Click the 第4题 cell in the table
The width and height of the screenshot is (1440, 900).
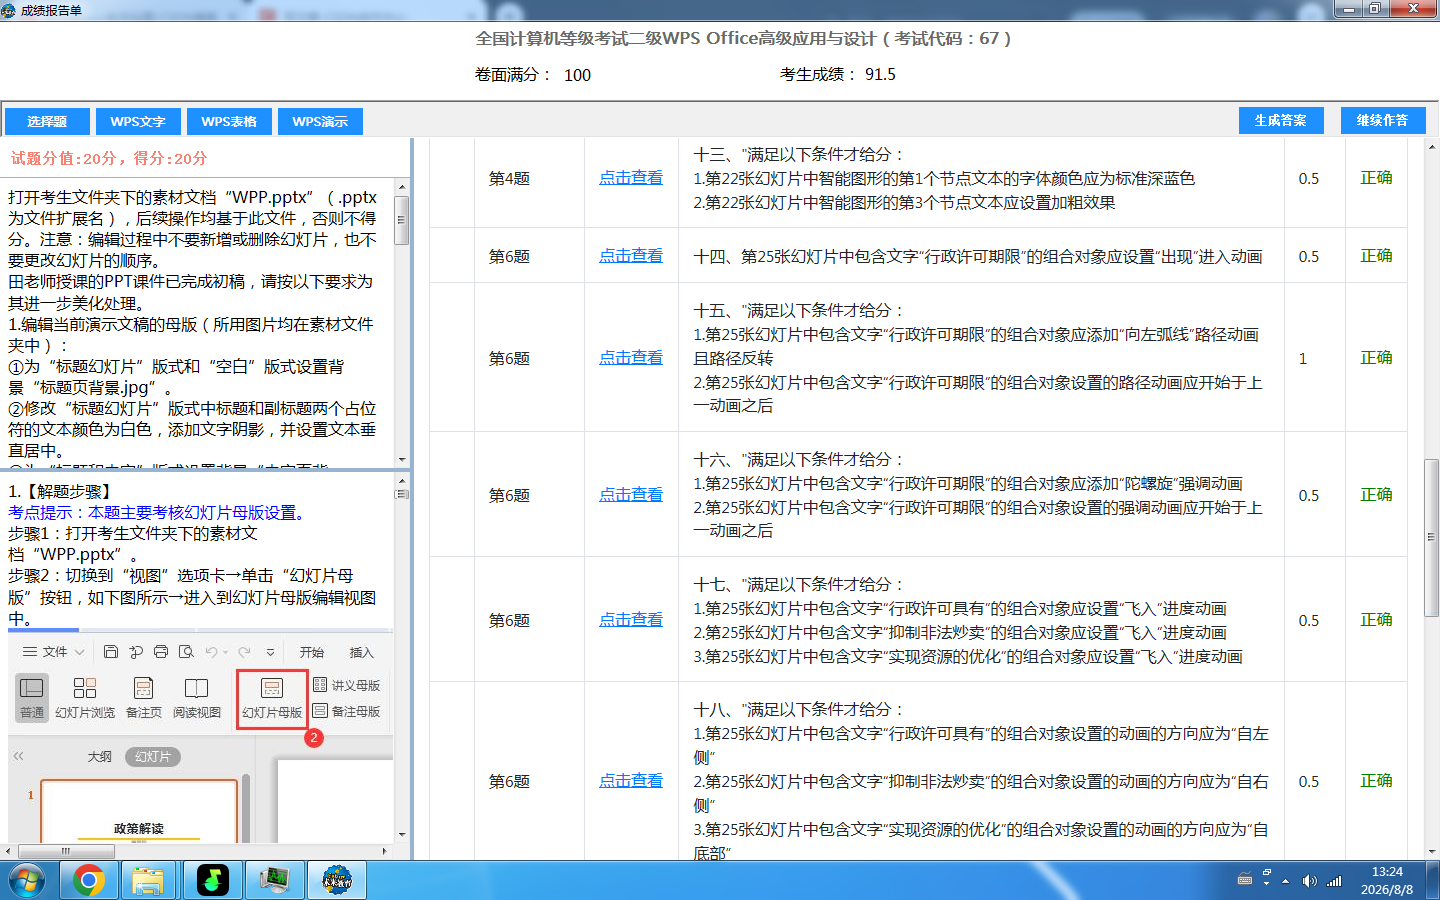(x=509, y=178)
